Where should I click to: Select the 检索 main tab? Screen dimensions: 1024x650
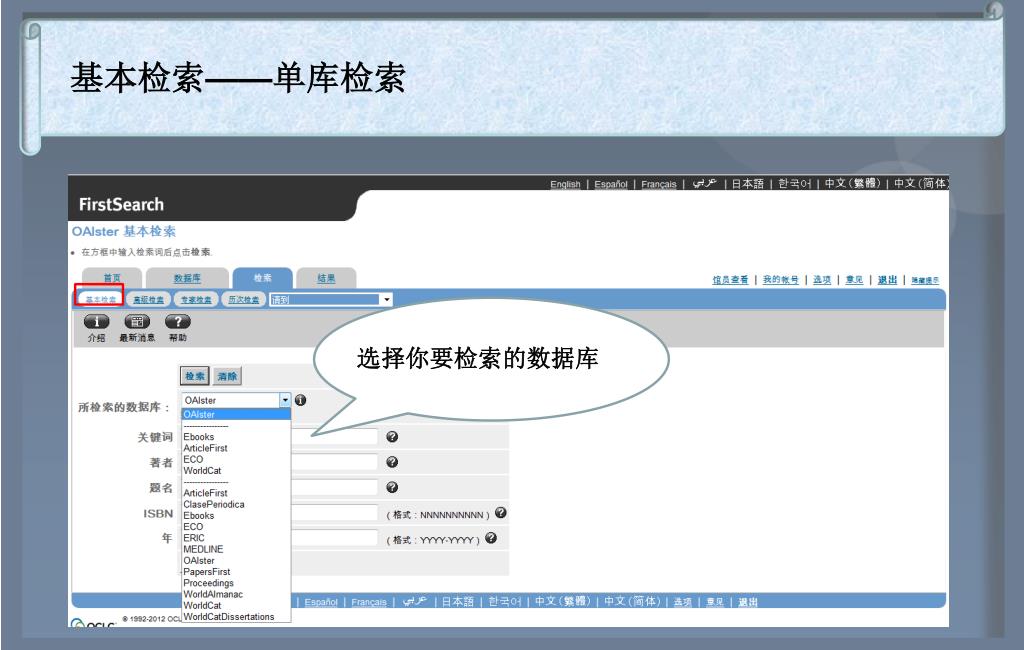(x=263, y=278)
